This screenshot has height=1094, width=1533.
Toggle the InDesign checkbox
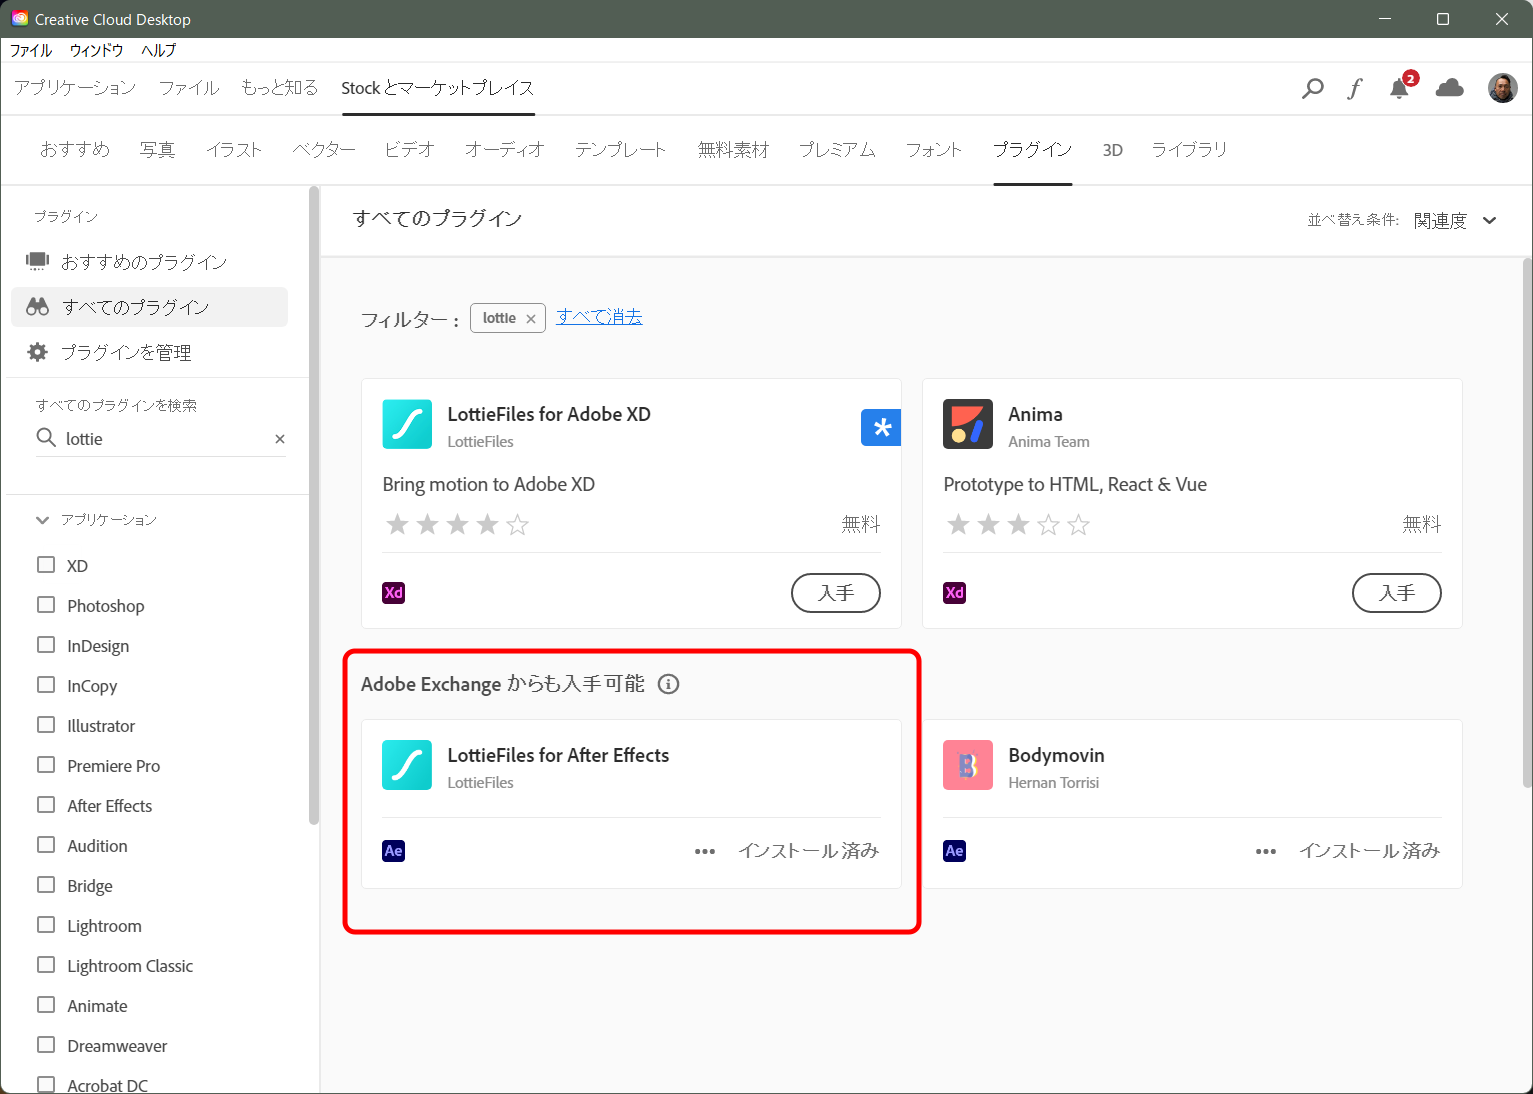tap(46, 645)
